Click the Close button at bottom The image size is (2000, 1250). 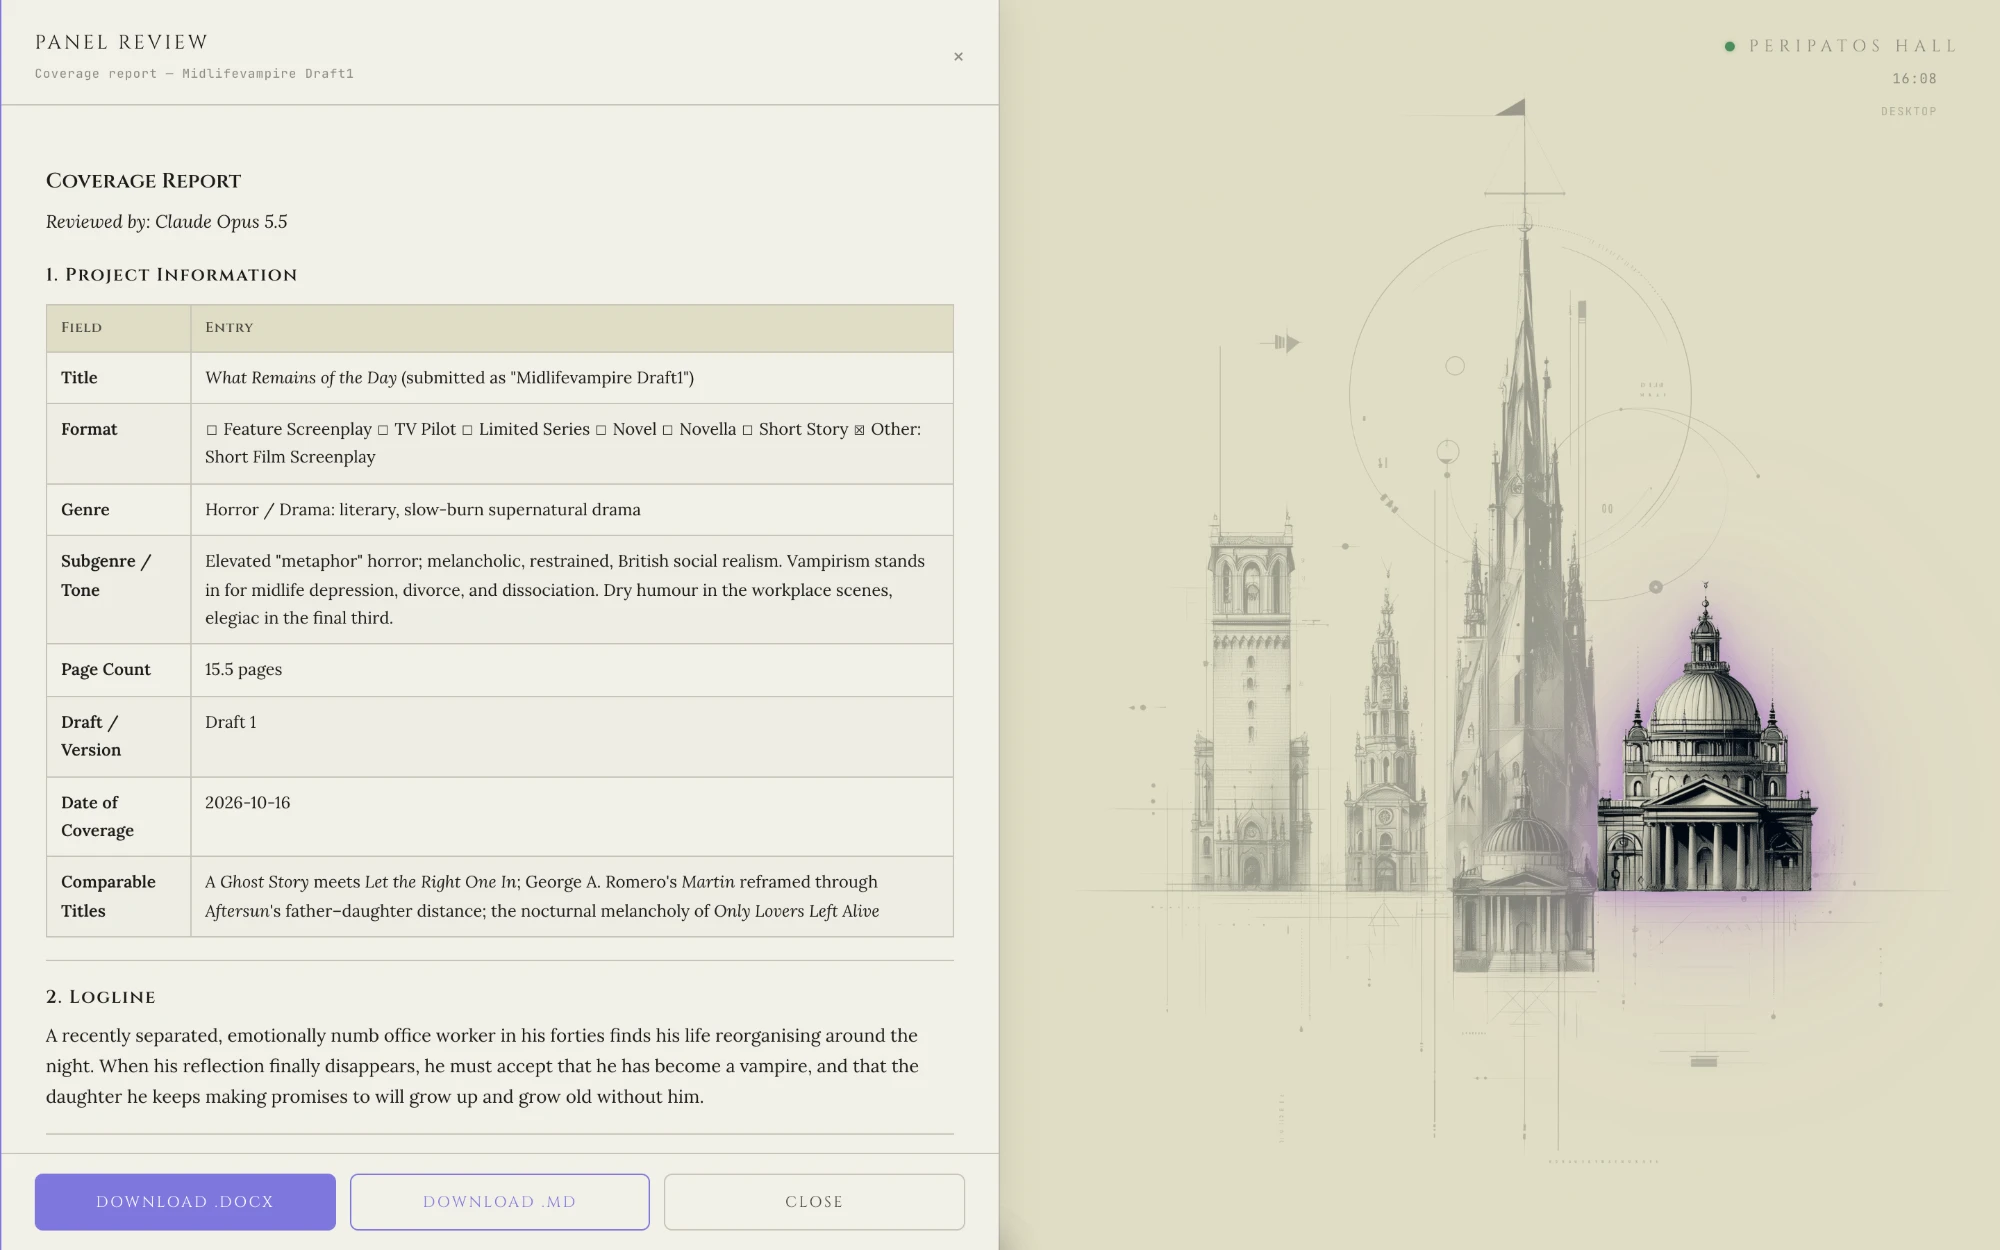pyautogui.click(x=814, y=1201)
